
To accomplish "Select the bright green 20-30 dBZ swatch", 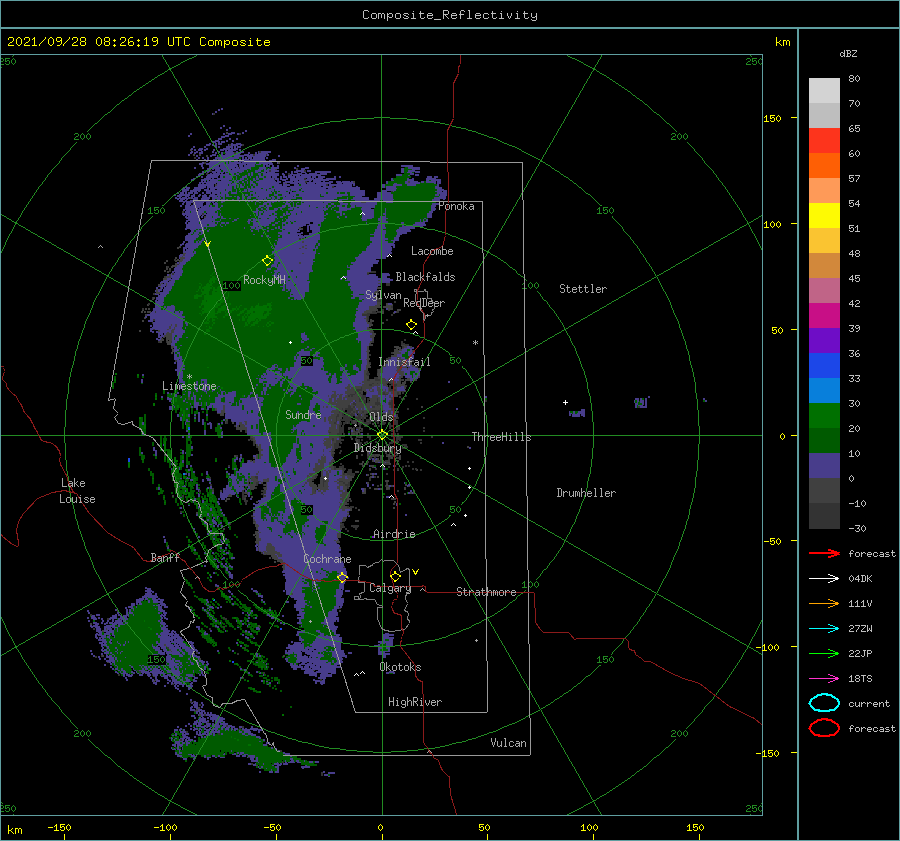I will click(824, 415).
